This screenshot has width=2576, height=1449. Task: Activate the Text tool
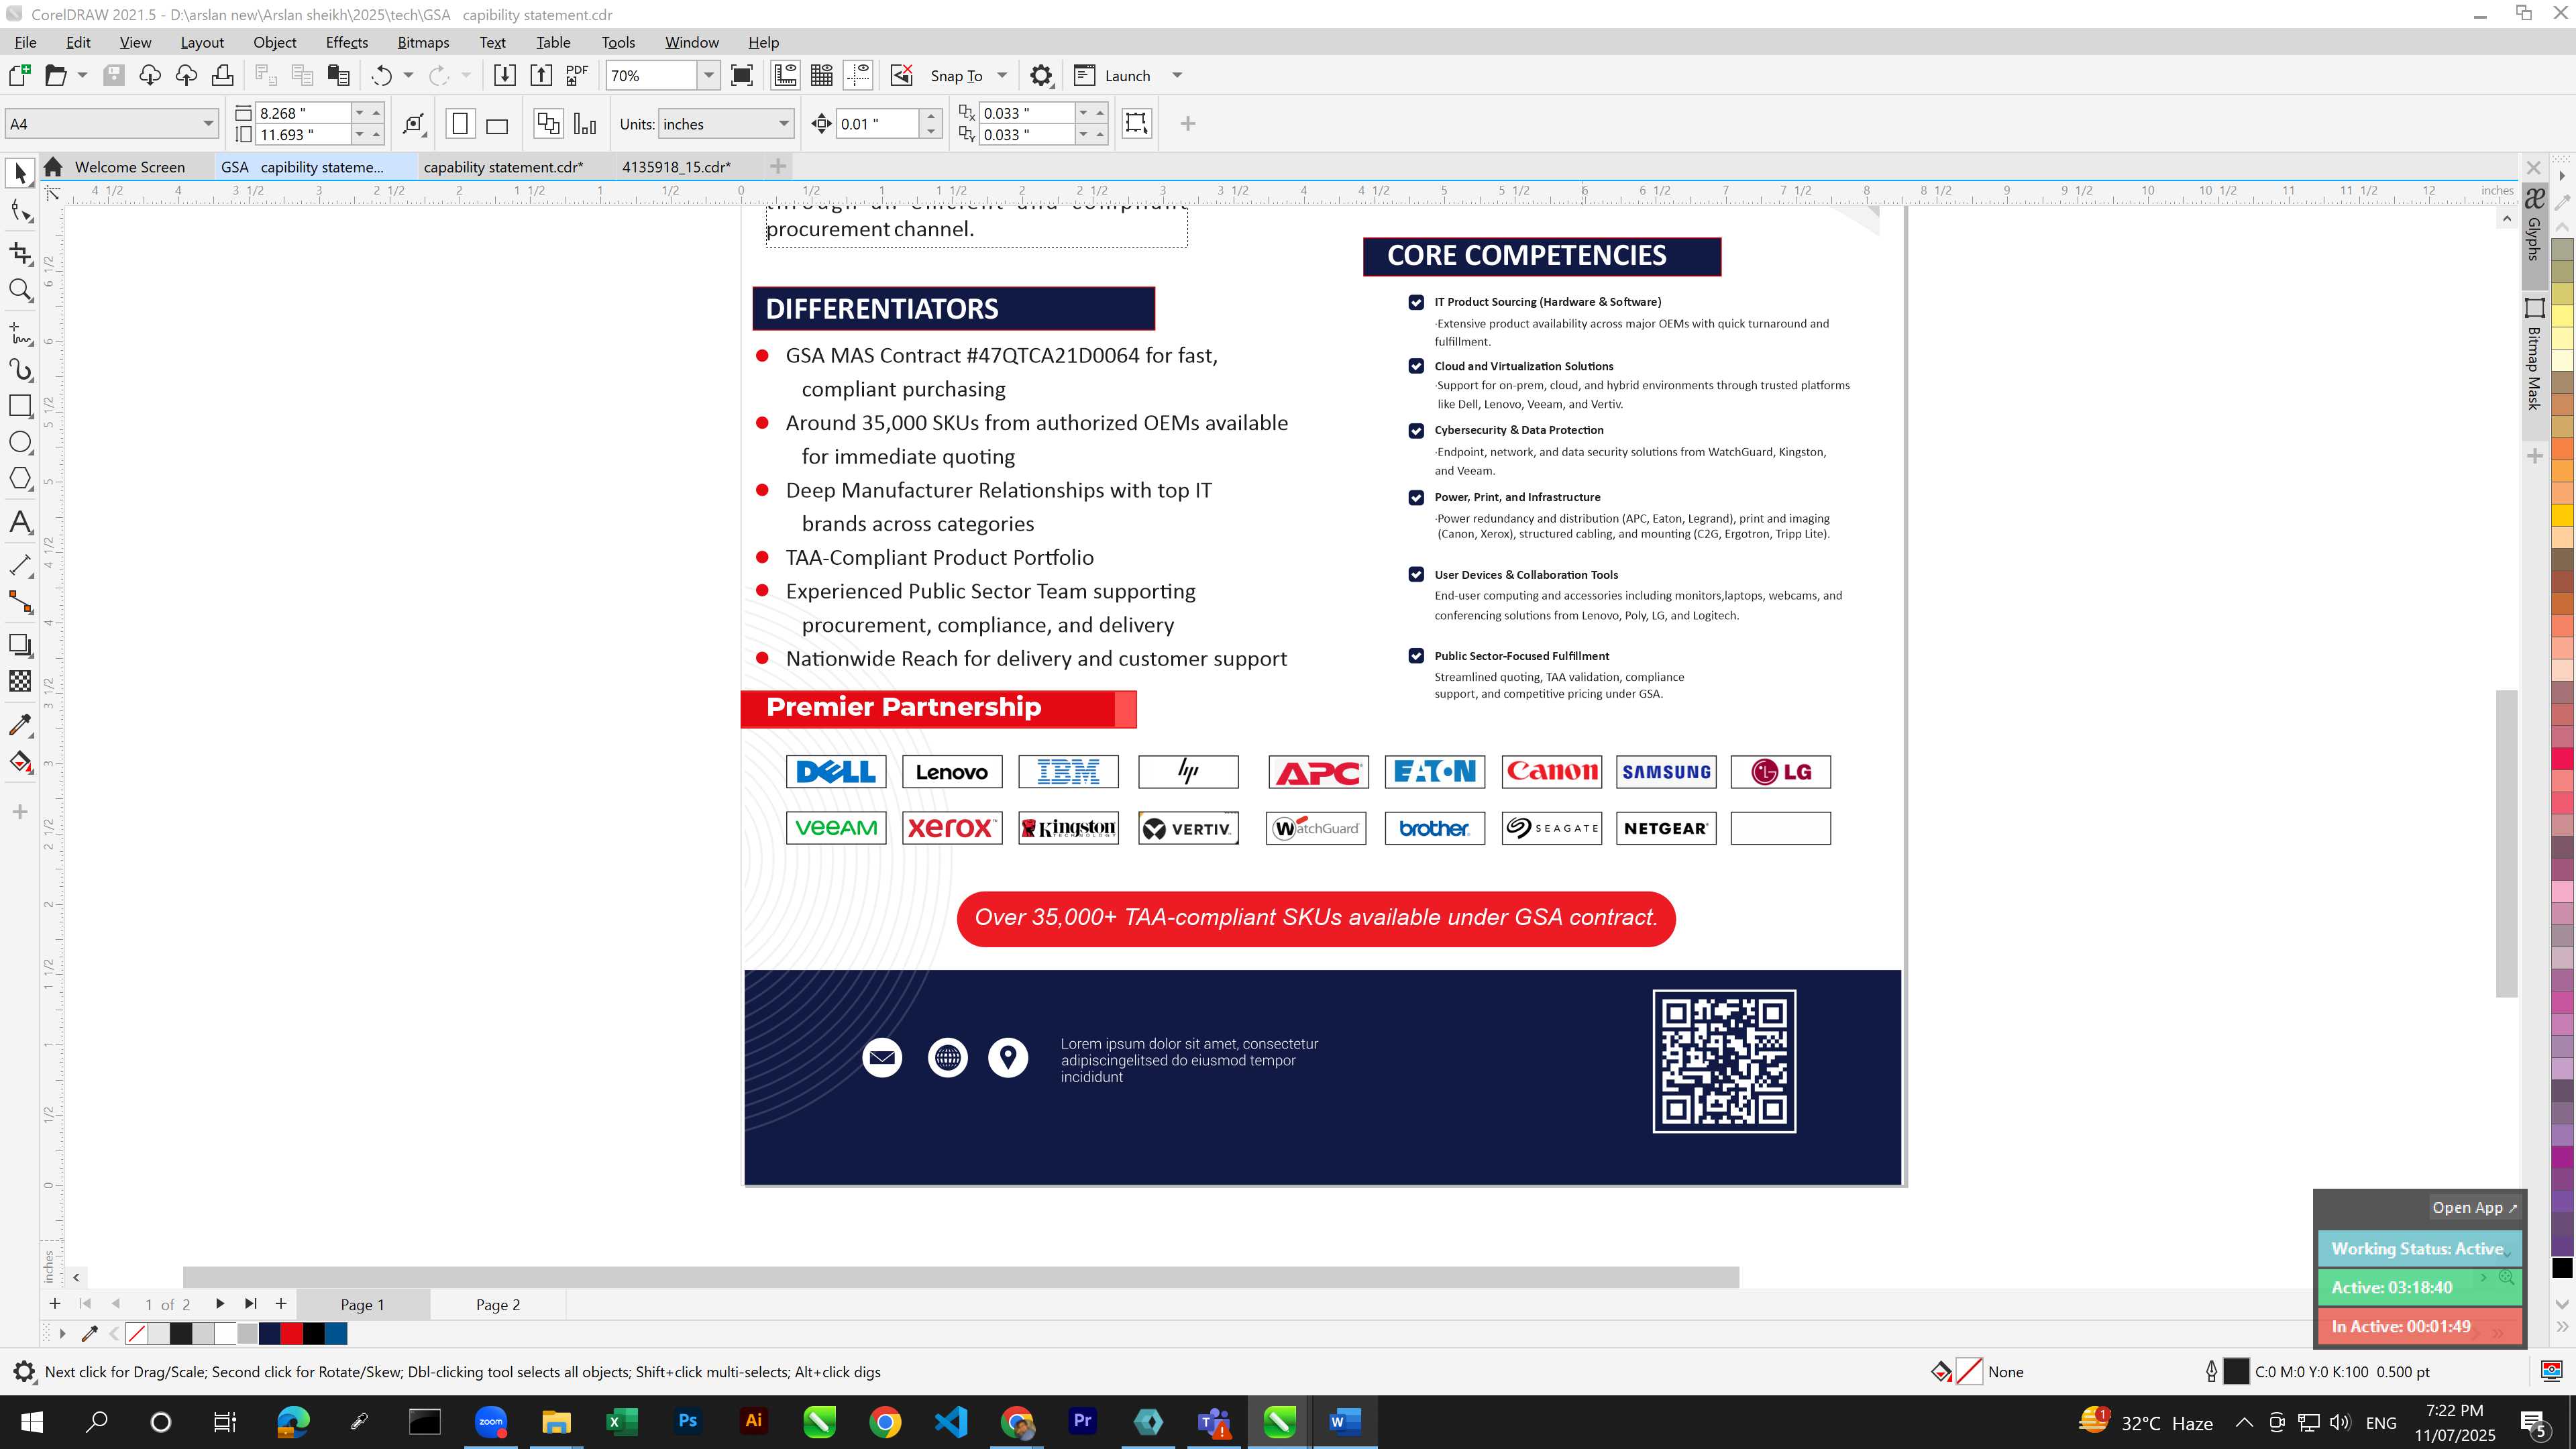[x=20, y=522]
